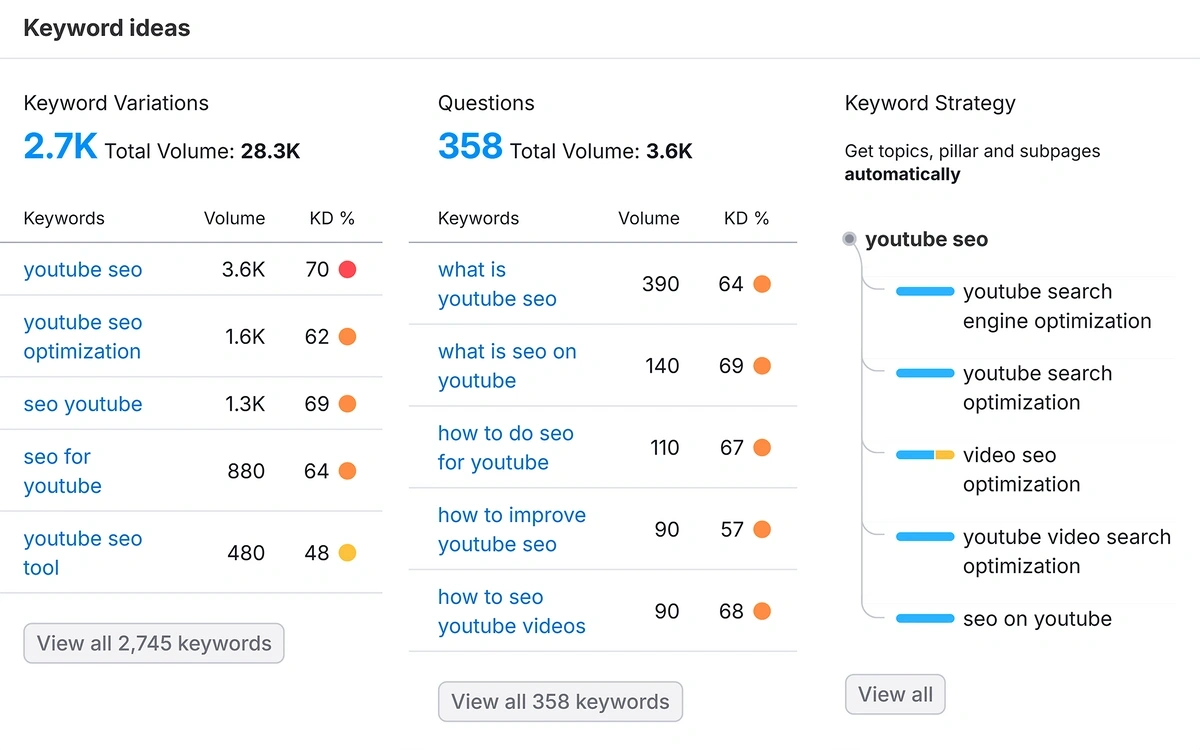Click Total Volume 3.6K text
The image size is (1200, 750).
(601, 152)
